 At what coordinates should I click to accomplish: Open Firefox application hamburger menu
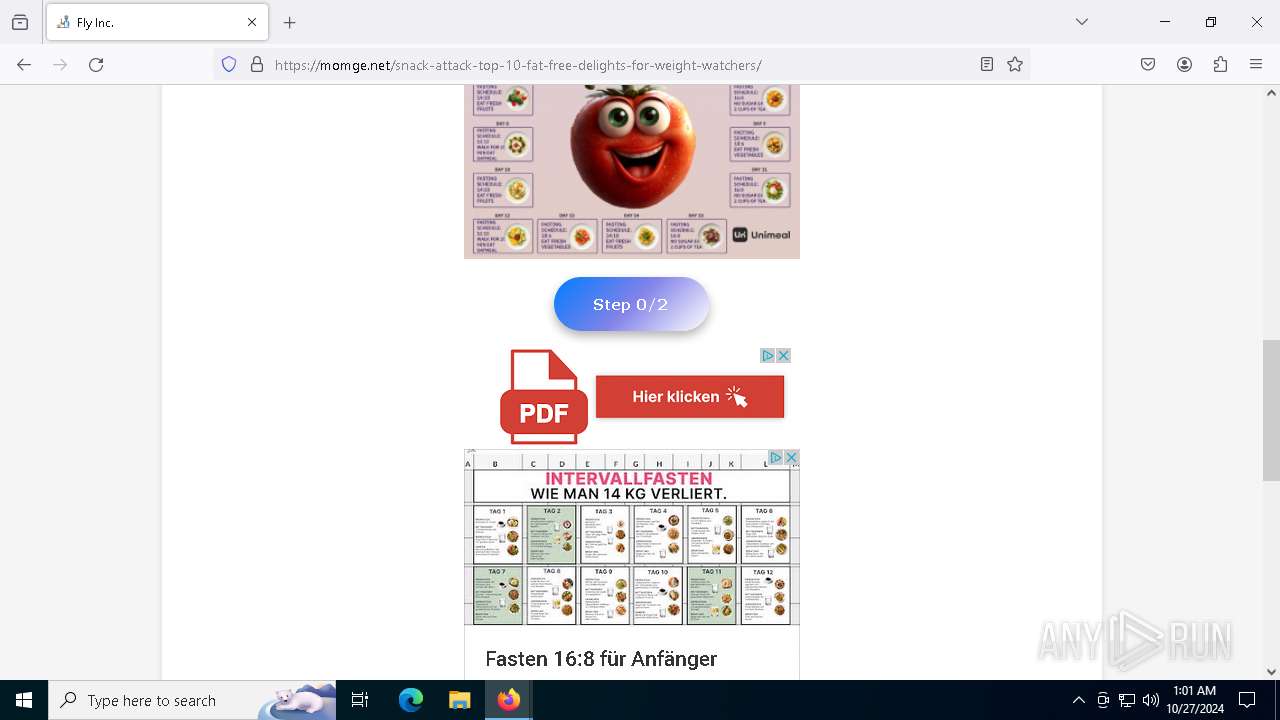pos(1256,65)
